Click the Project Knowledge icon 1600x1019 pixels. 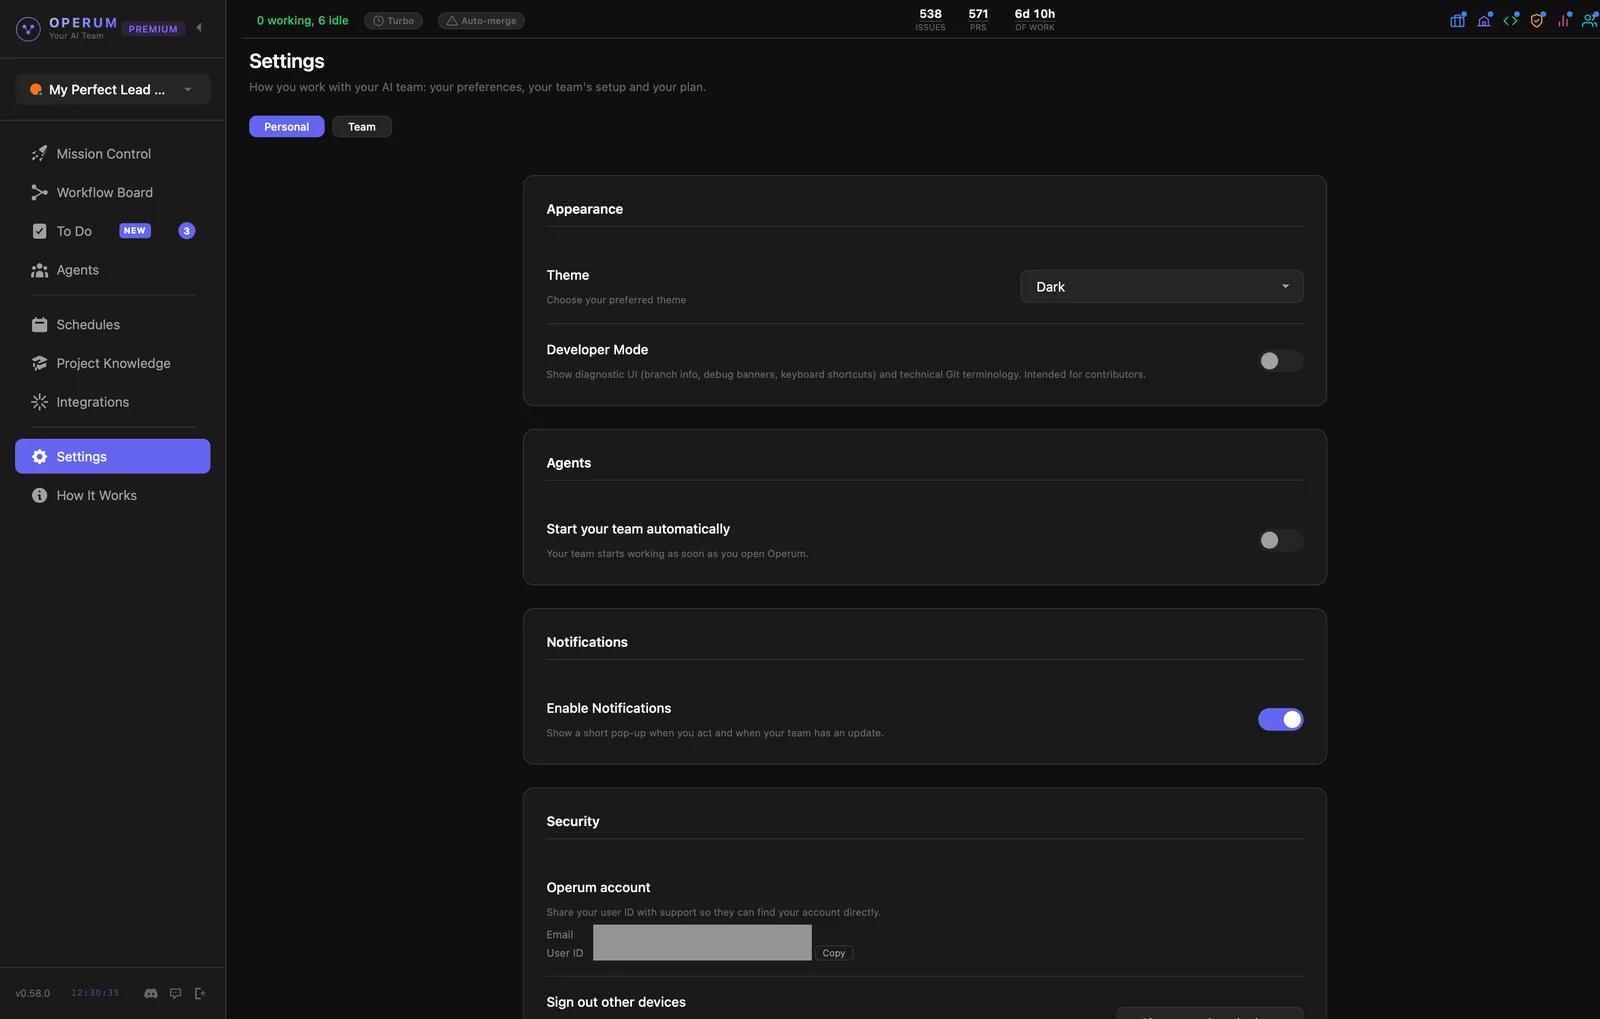pos(40,363)
